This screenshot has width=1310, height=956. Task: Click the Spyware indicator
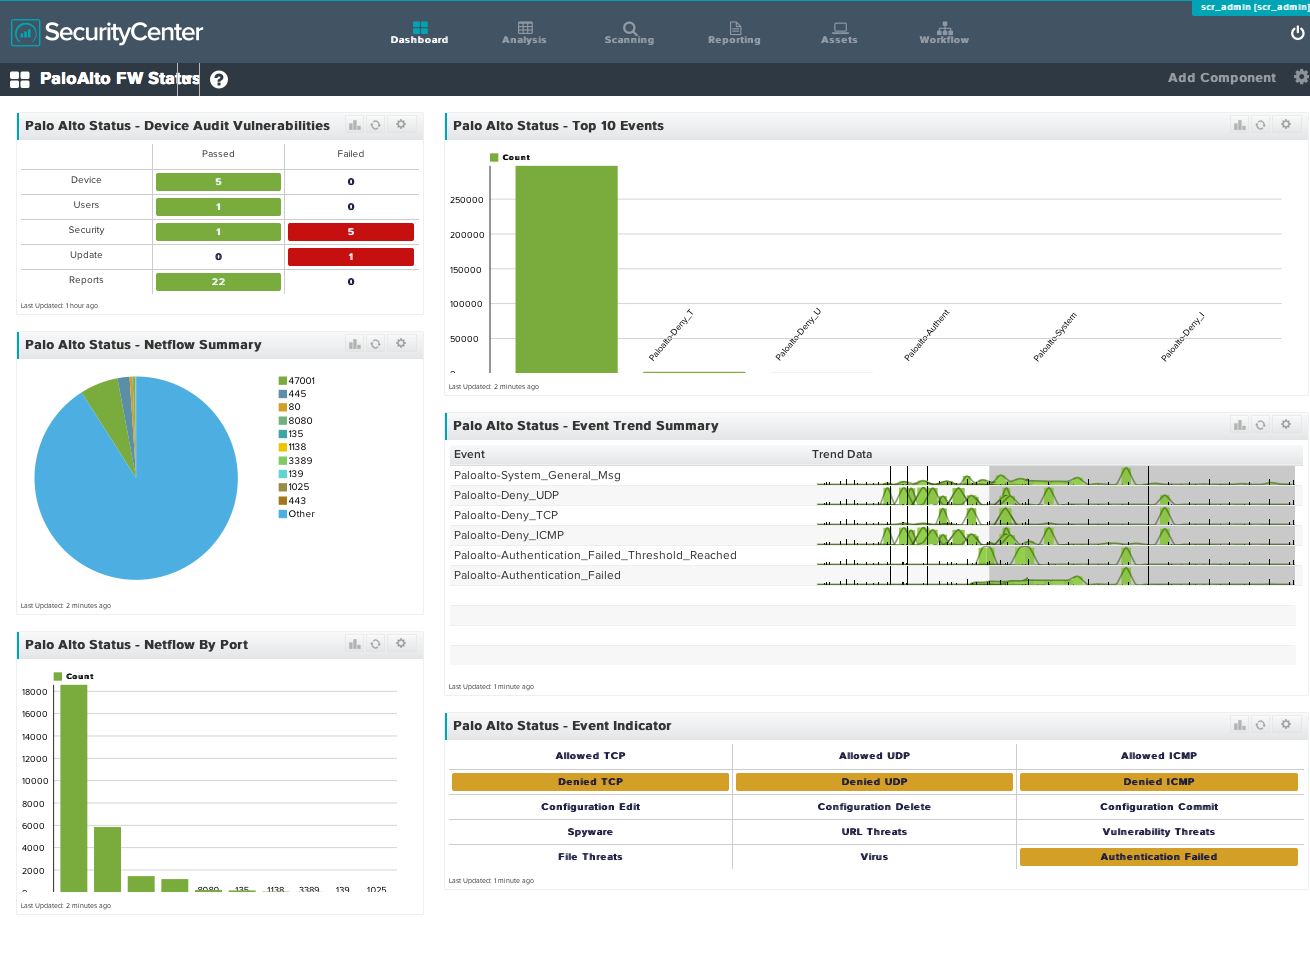tap(590, 832)
